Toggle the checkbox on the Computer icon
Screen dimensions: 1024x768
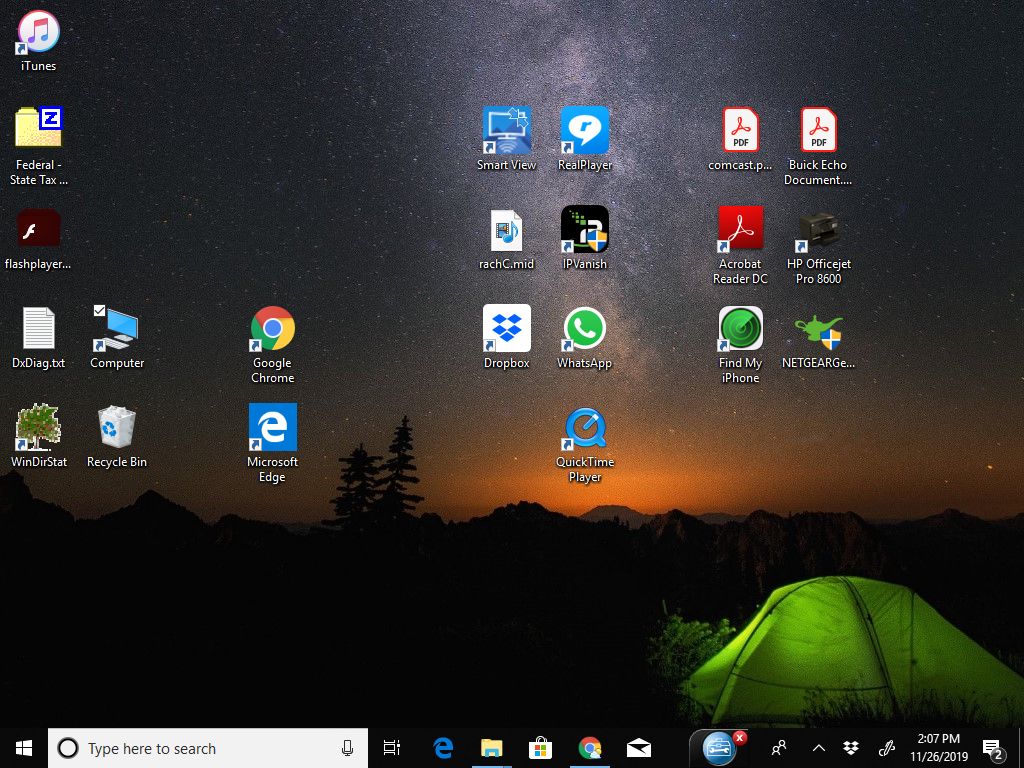coord(98,311)
